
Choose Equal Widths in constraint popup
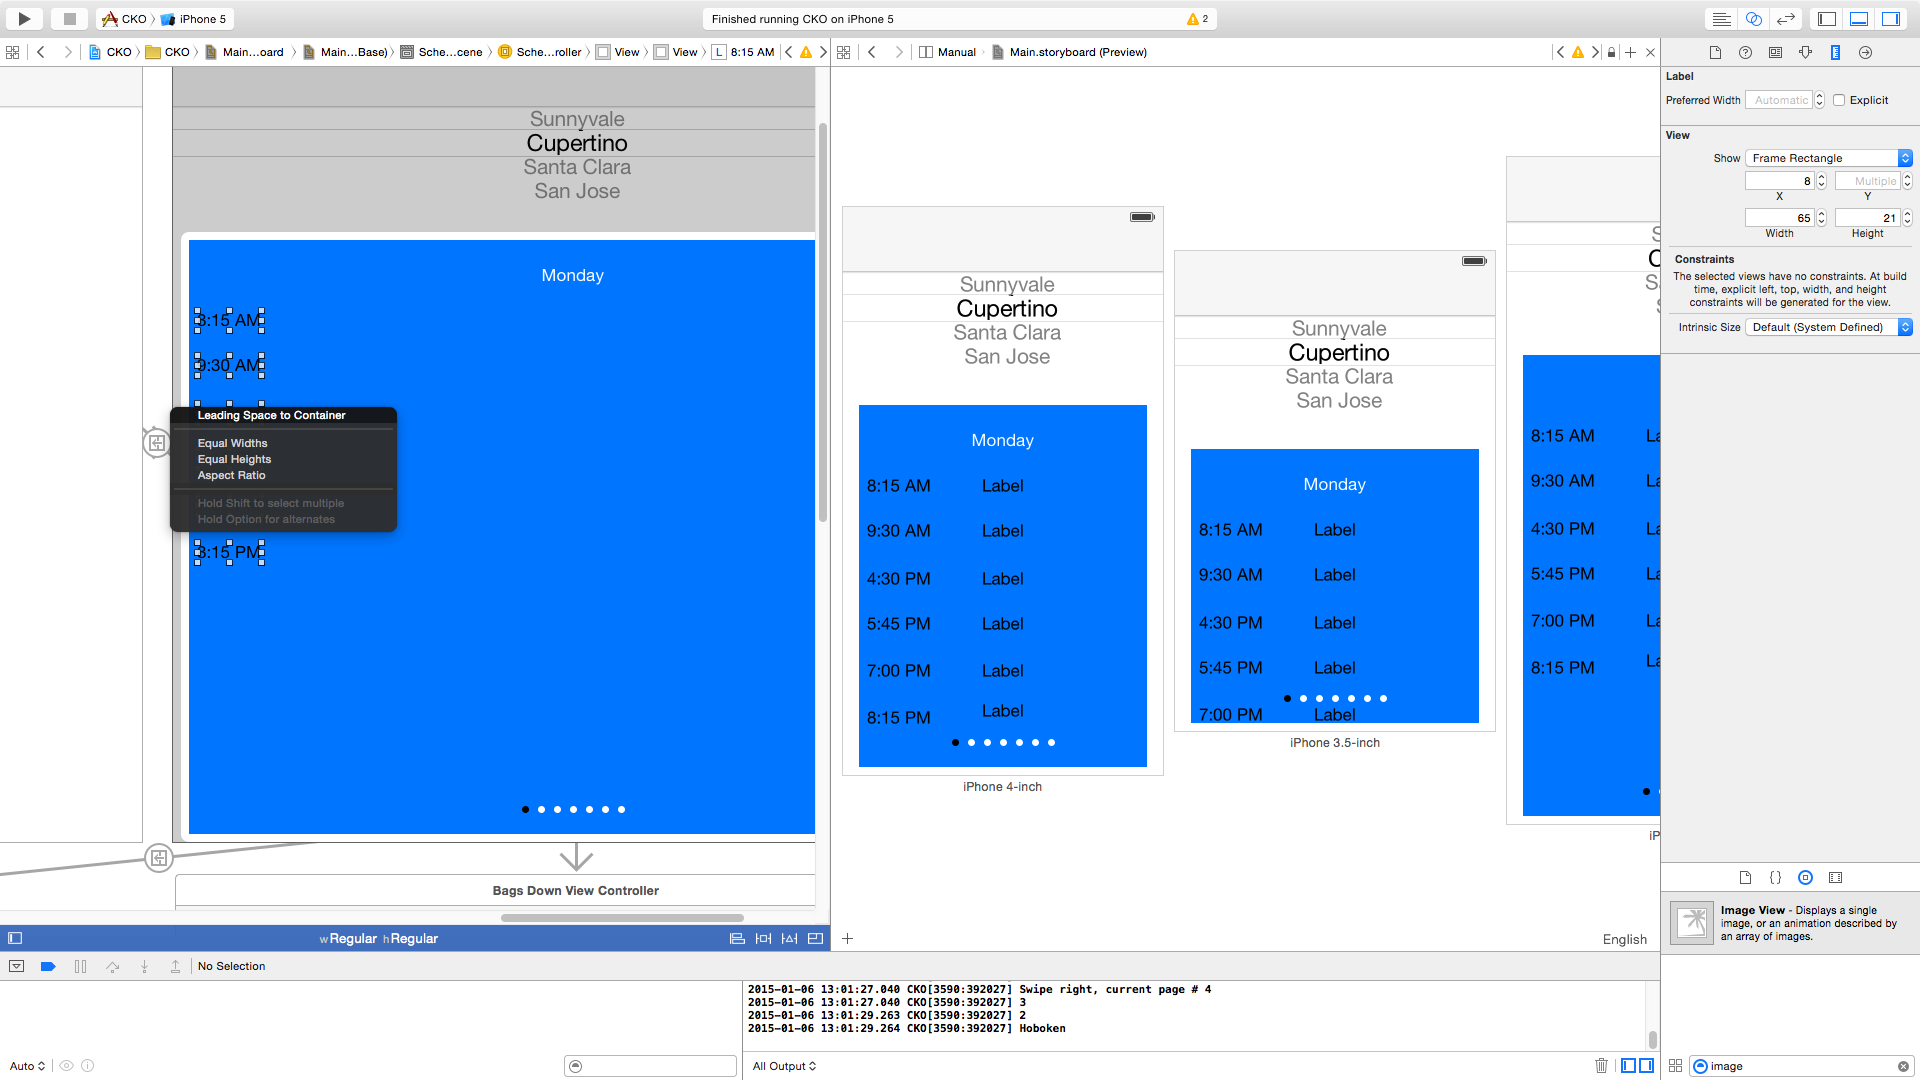pos(232,443)
